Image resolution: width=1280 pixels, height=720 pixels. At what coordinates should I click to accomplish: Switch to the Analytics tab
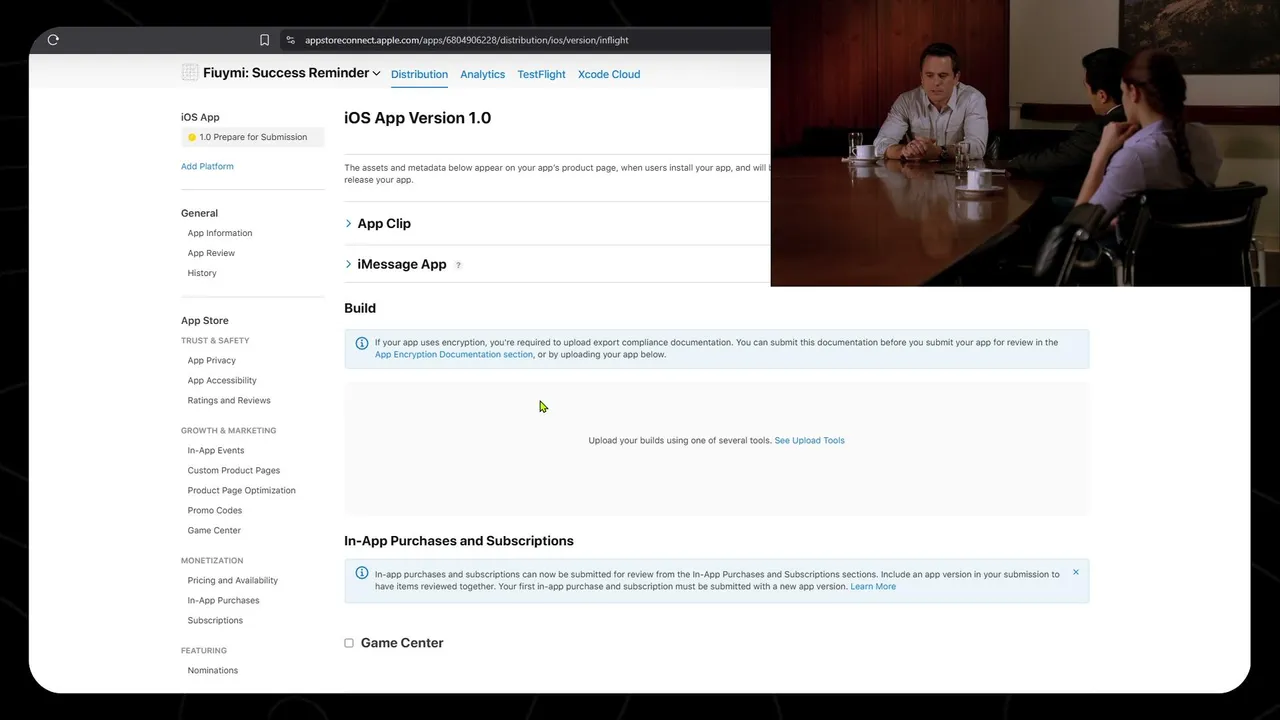tap(482, 74)
